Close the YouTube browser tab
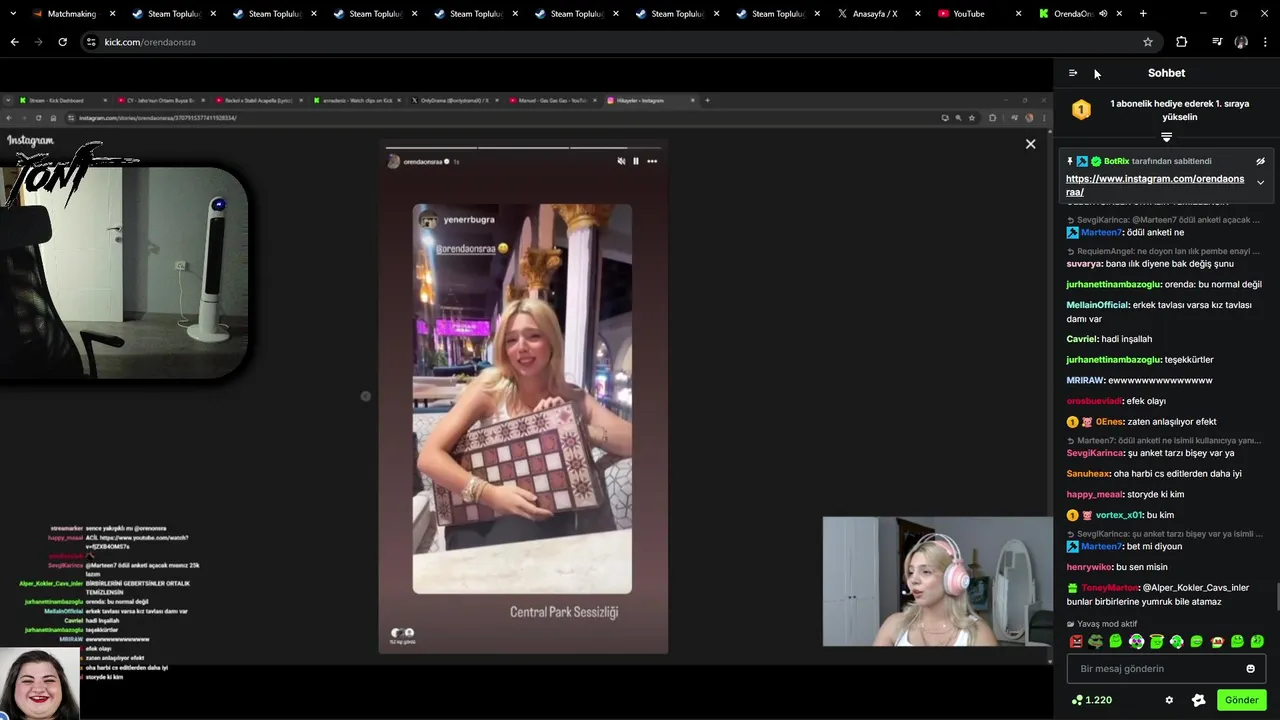 (x=1018, y=14)
